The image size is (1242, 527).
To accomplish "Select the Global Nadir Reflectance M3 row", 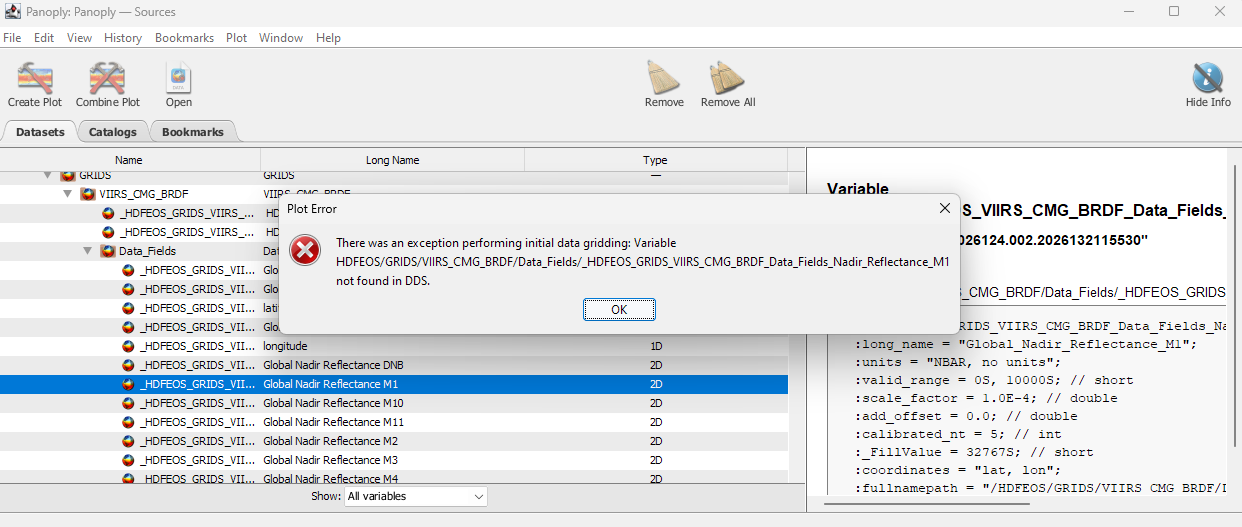I will point(394,460).
